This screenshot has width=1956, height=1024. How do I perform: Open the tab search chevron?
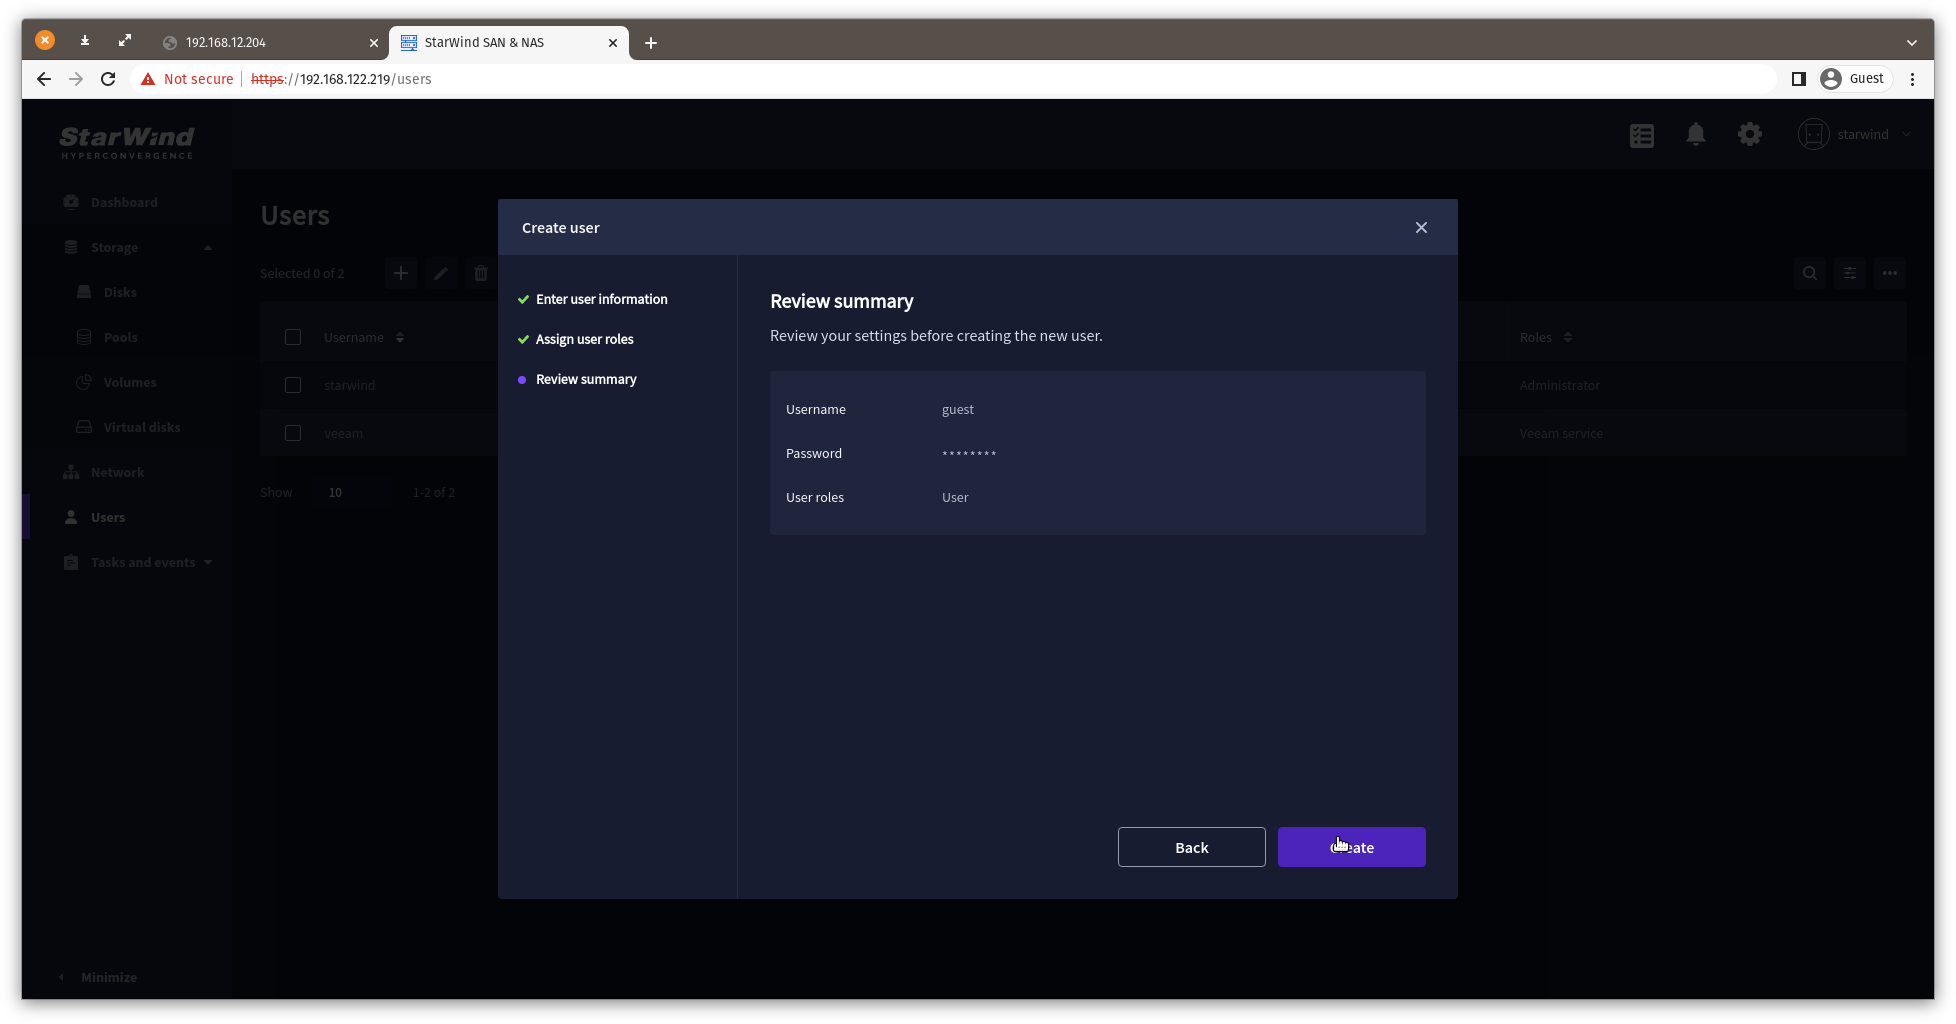tap(1911, 43)
